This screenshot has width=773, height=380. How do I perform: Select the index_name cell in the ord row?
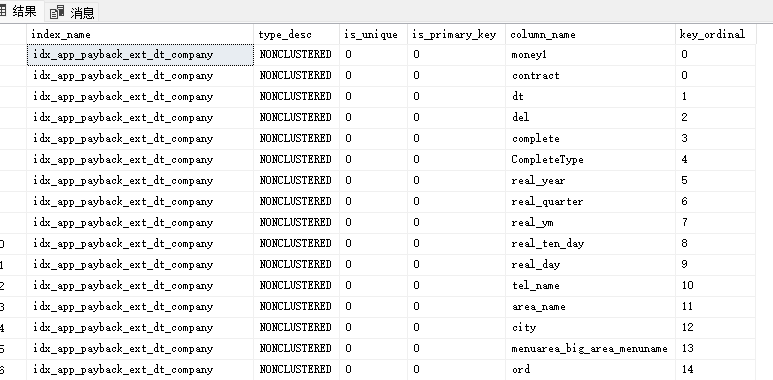141,370
